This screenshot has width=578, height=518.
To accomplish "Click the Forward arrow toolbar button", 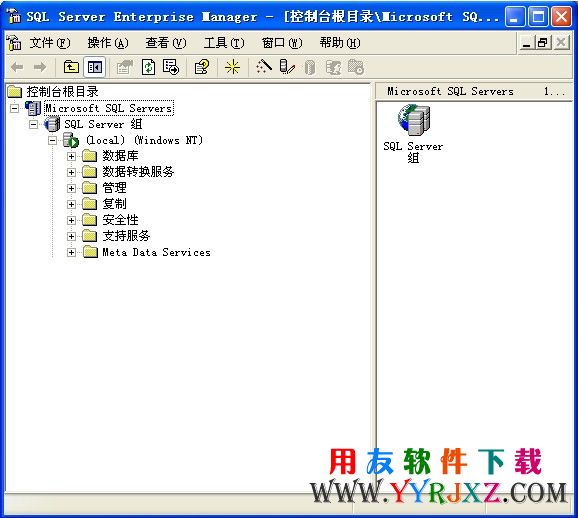I will (40, 67).
